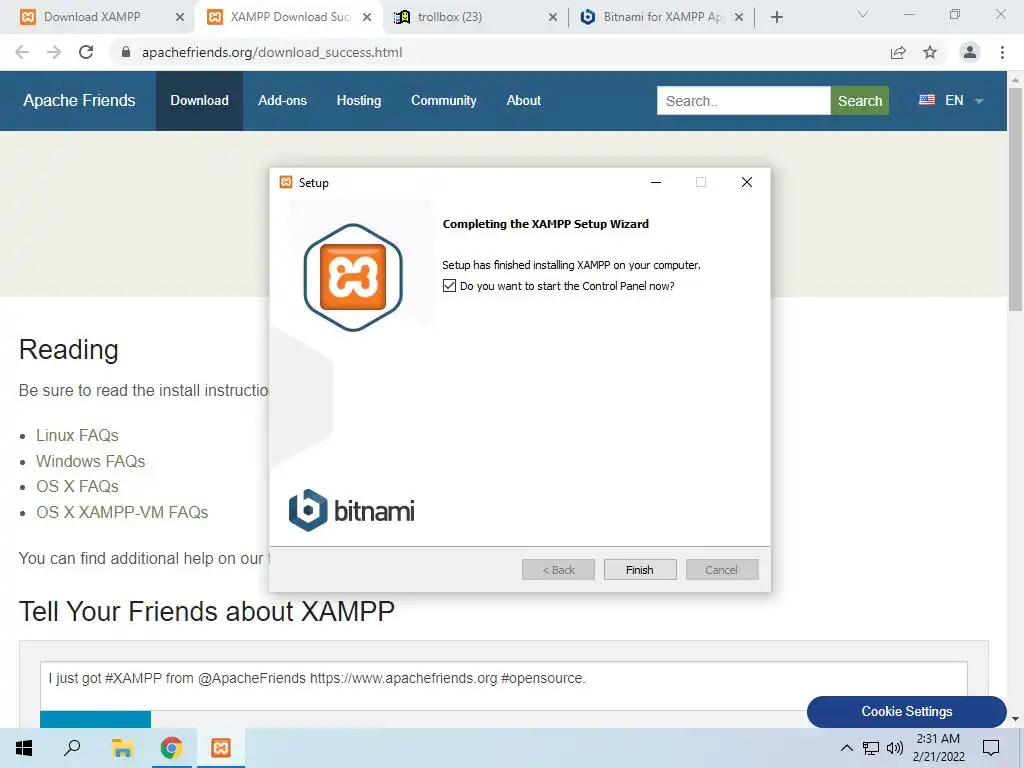Reload the current page
Screen dimensions: 1024x768
[86, 52]
